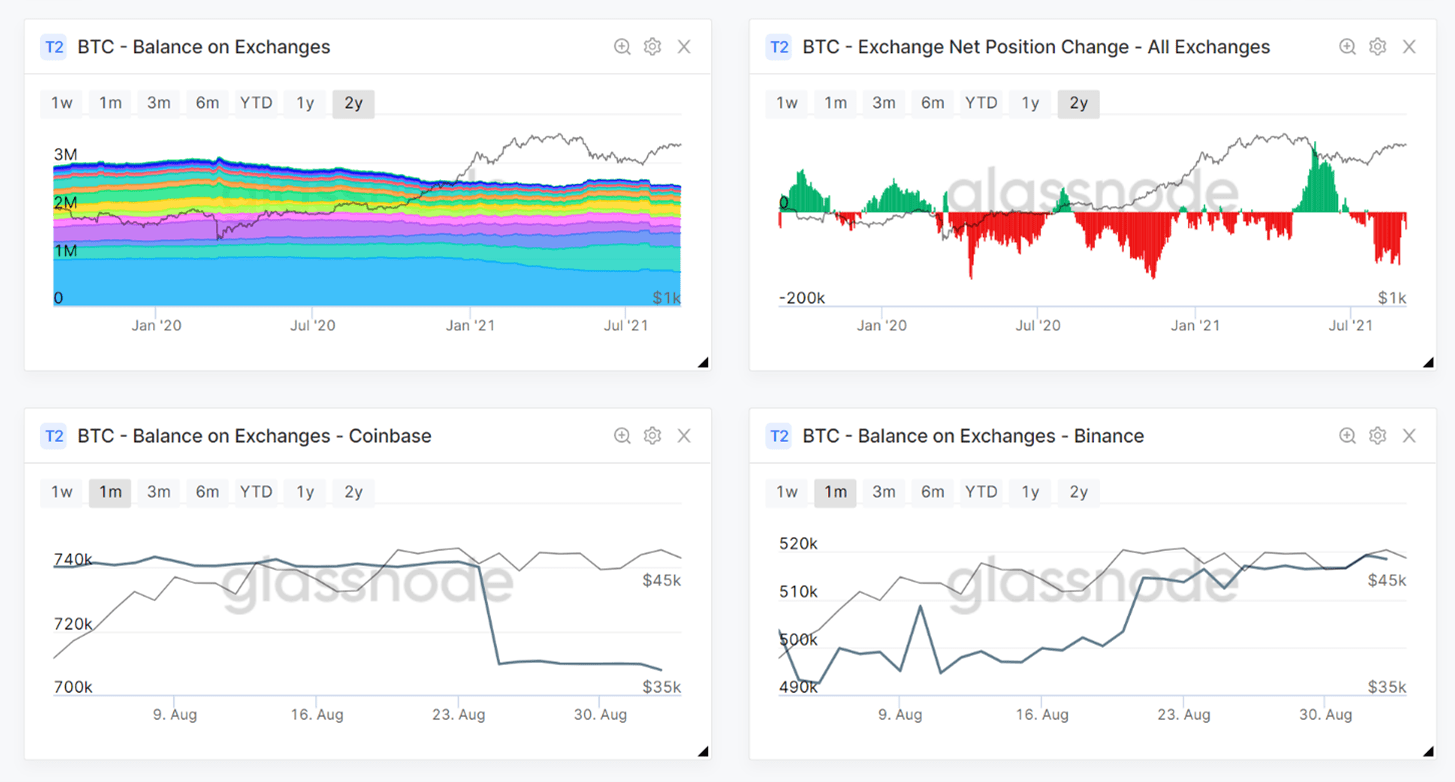Image resolution: width=1455 pixels, height=782 pixels.
Task: Open settings for the Binance balance panel
Action: pos(1378,436)
